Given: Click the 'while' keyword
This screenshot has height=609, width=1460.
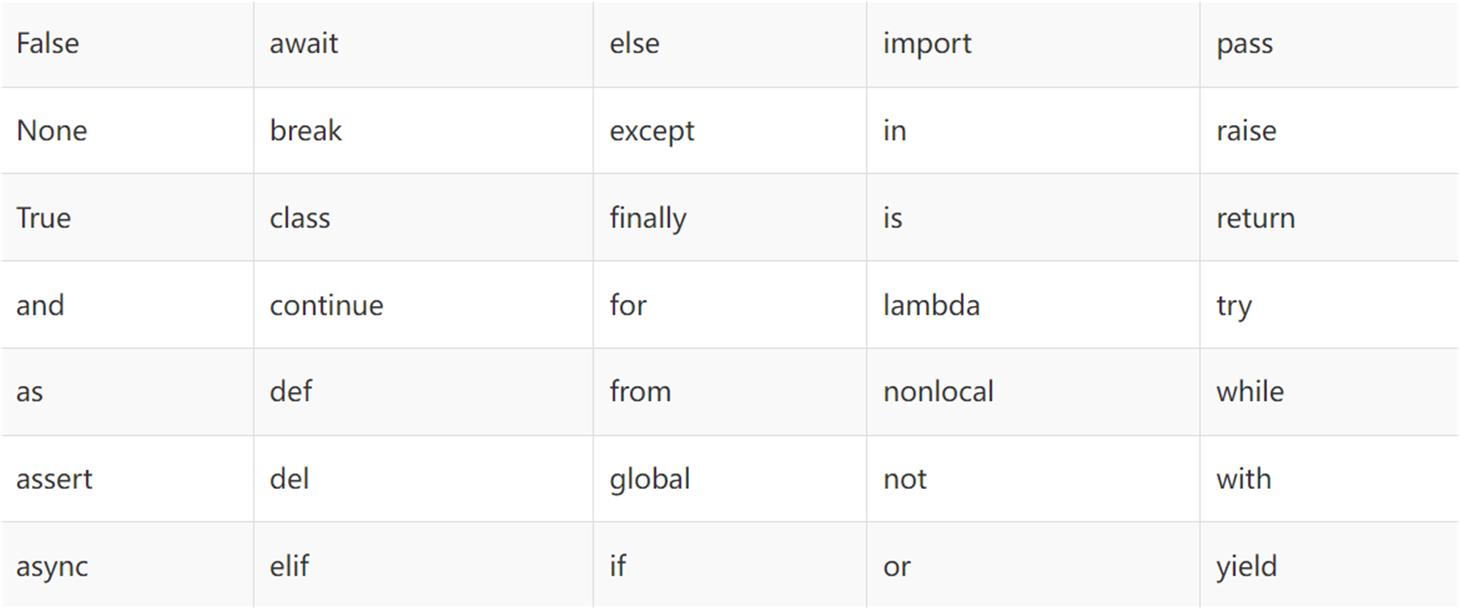Looking at the screenshot, I should (1250, 391).
